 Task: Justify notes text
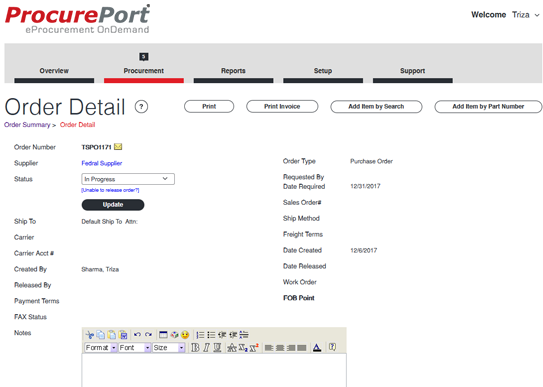tap(302, 348)
